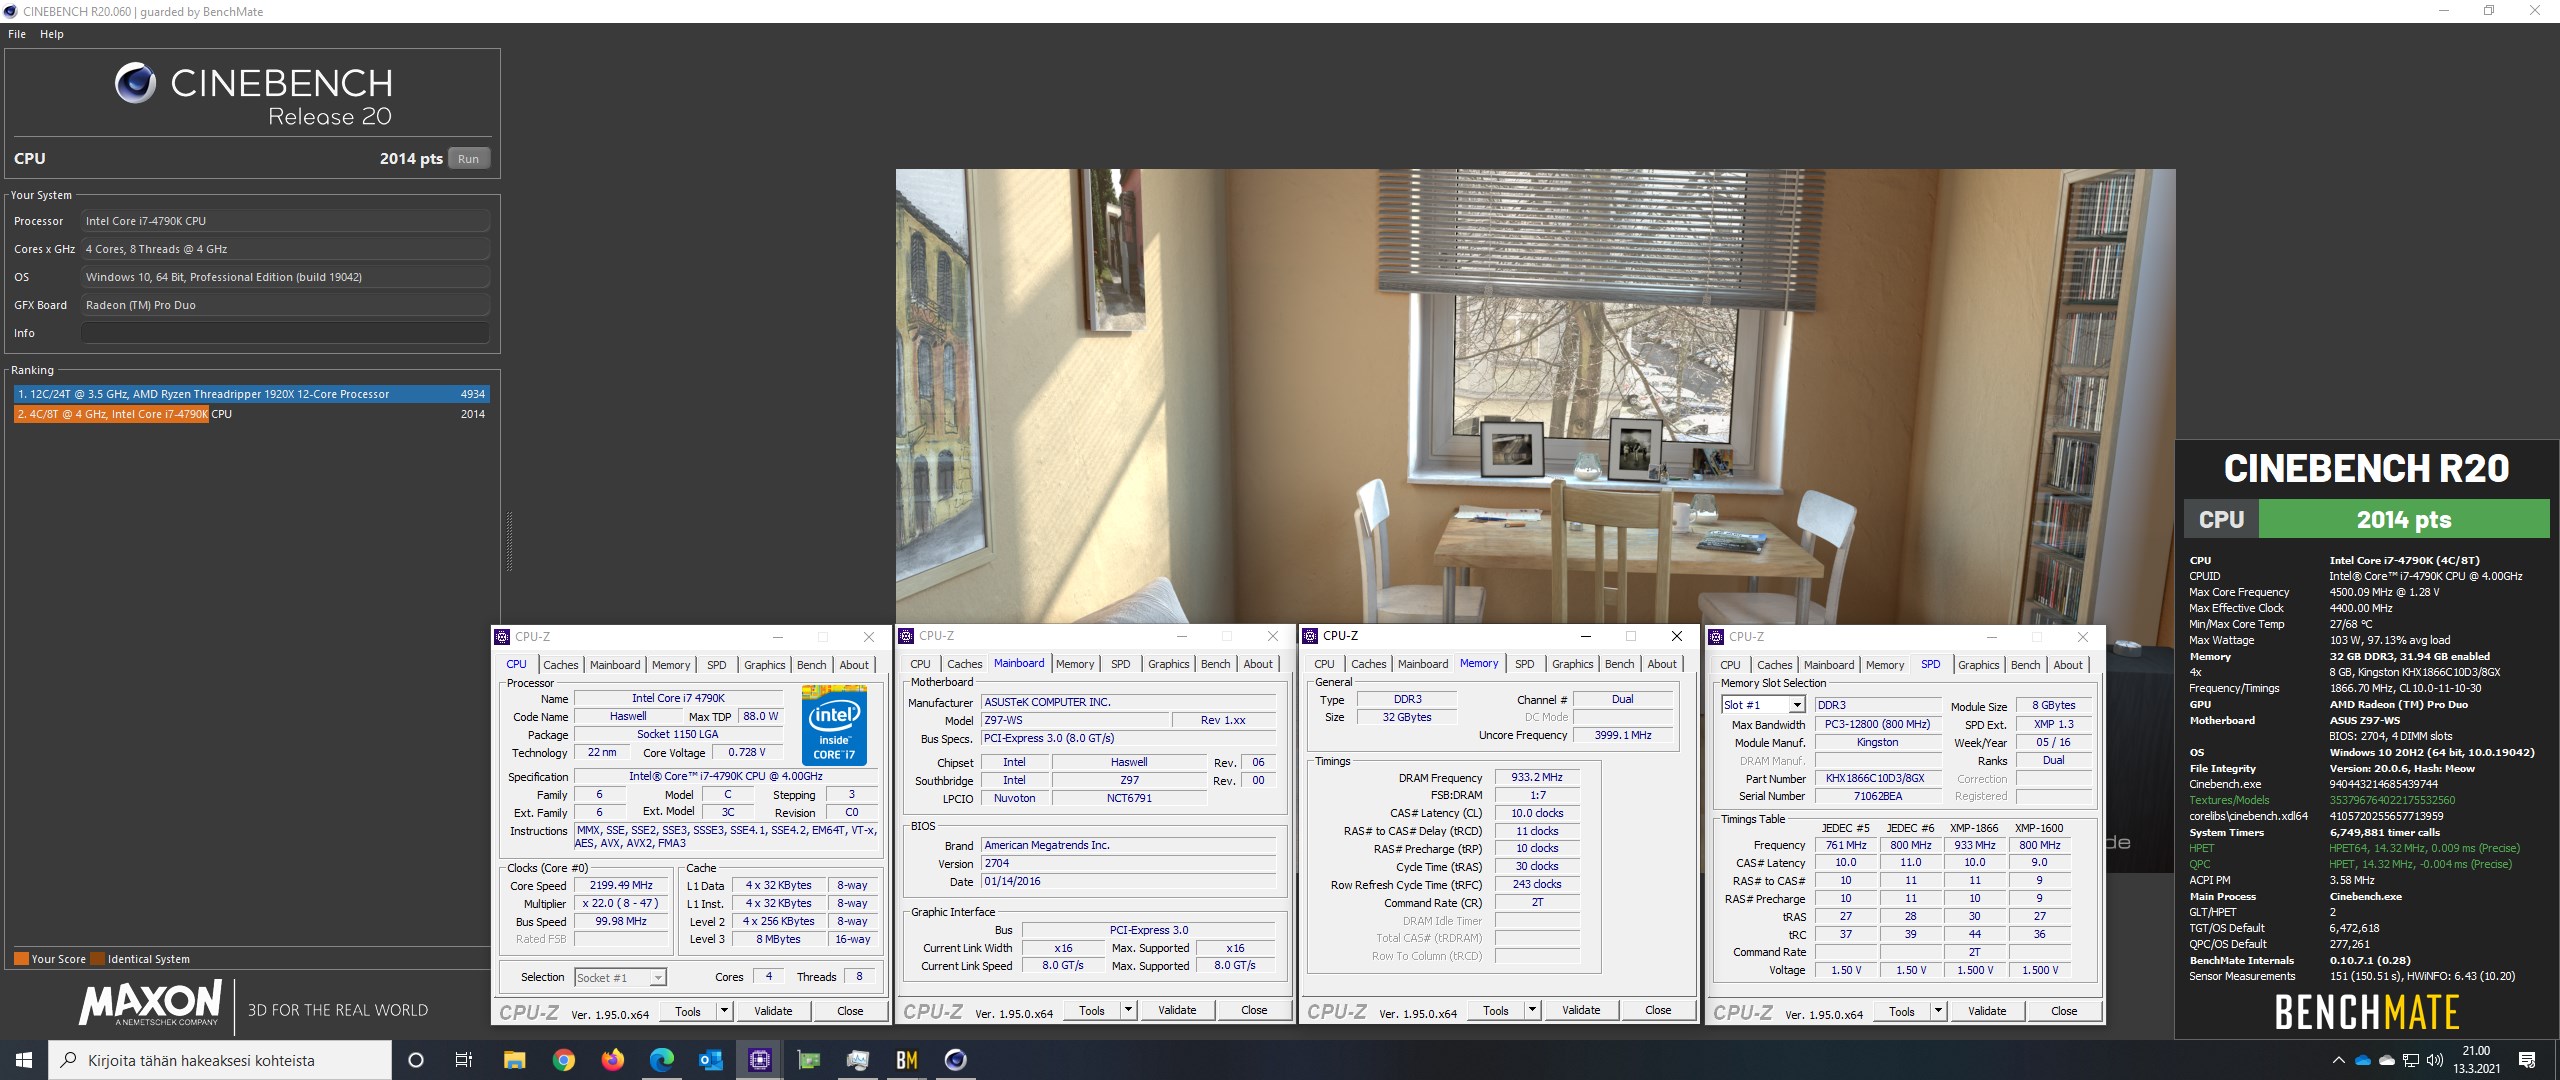Image resolution: width=2560 pixels, height=1080 pixels.
Task: Click Tools button in the SPD CPU-Z window
Action: point(1902,1011)
